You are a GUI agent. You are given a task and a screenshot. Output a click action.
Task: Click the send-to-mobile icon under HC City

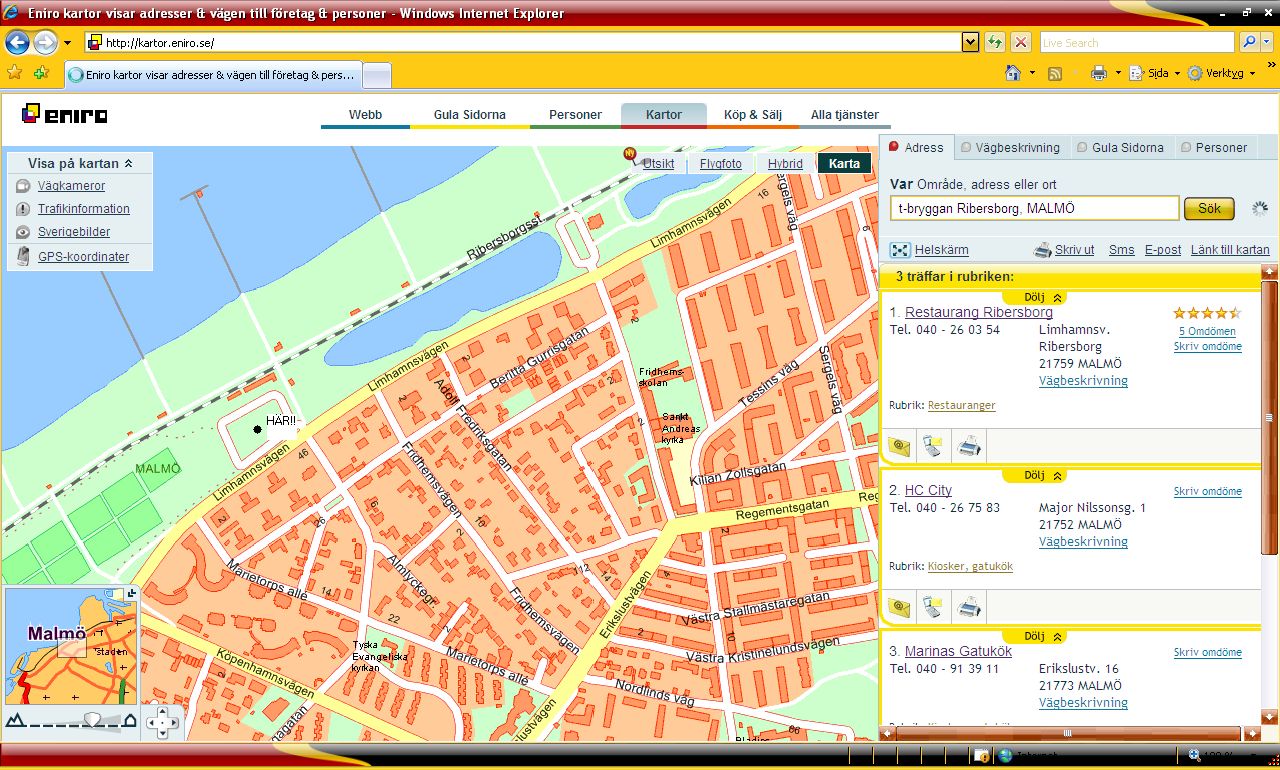[x=933, y=606]
